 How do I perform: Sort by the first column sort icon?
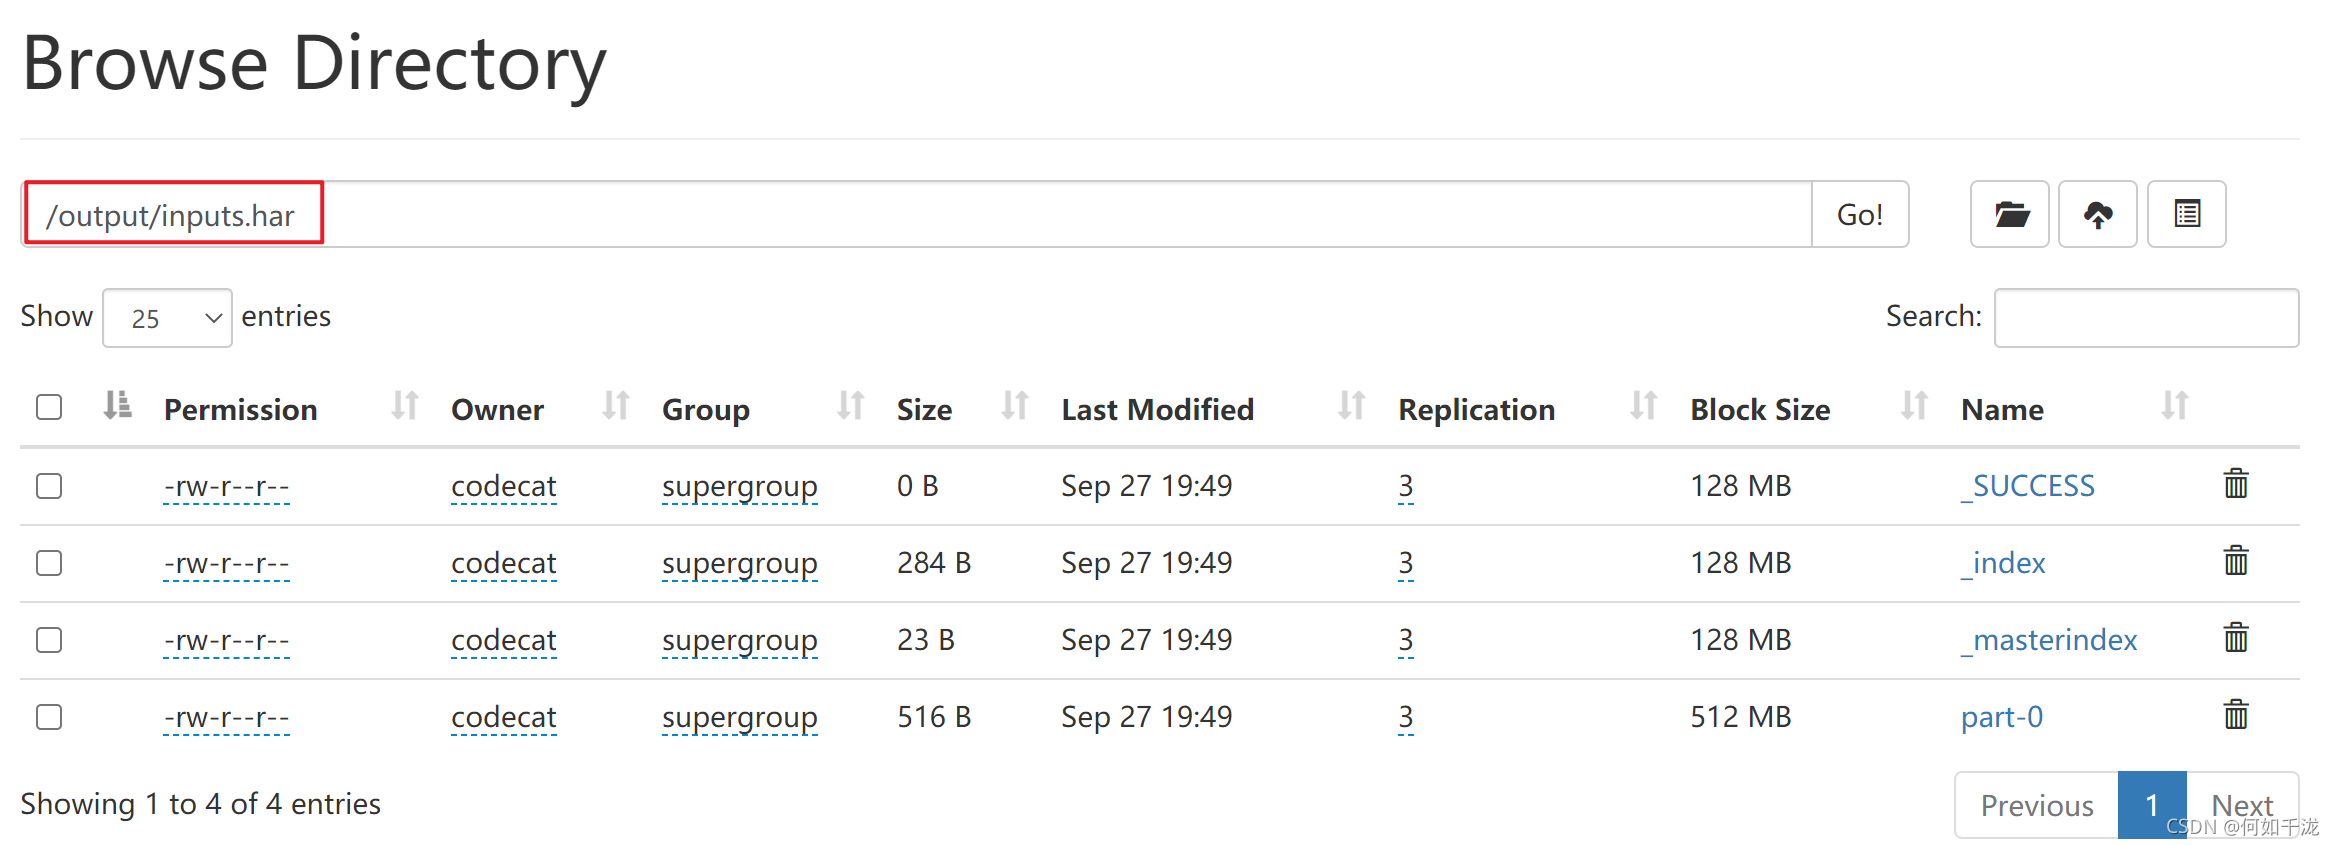pos(117,406)
